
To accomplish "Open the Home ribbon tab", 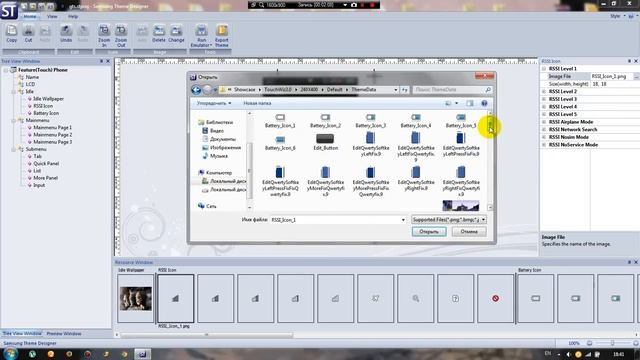I will pyautogui.click(x=30, y=16).
